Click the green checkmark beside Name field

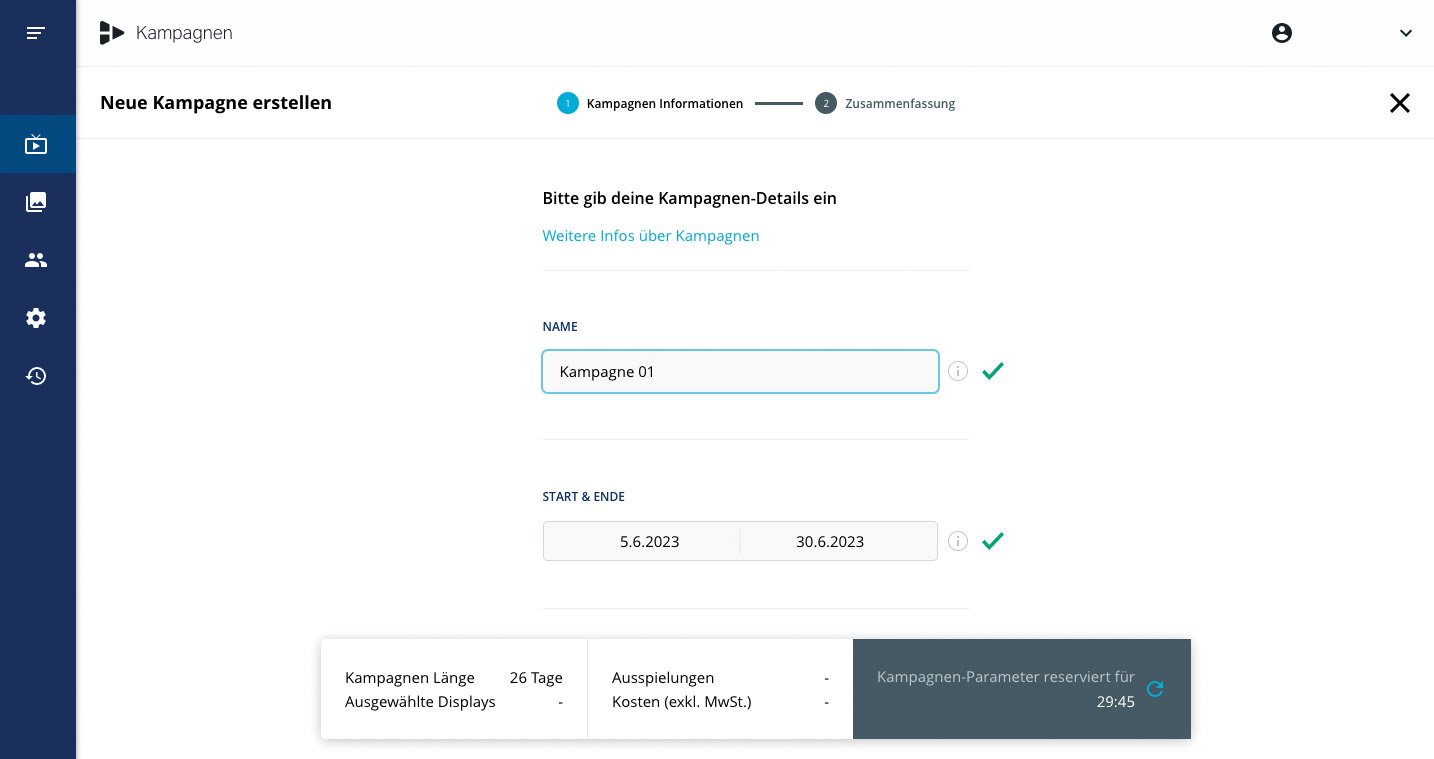click(993, 371)
